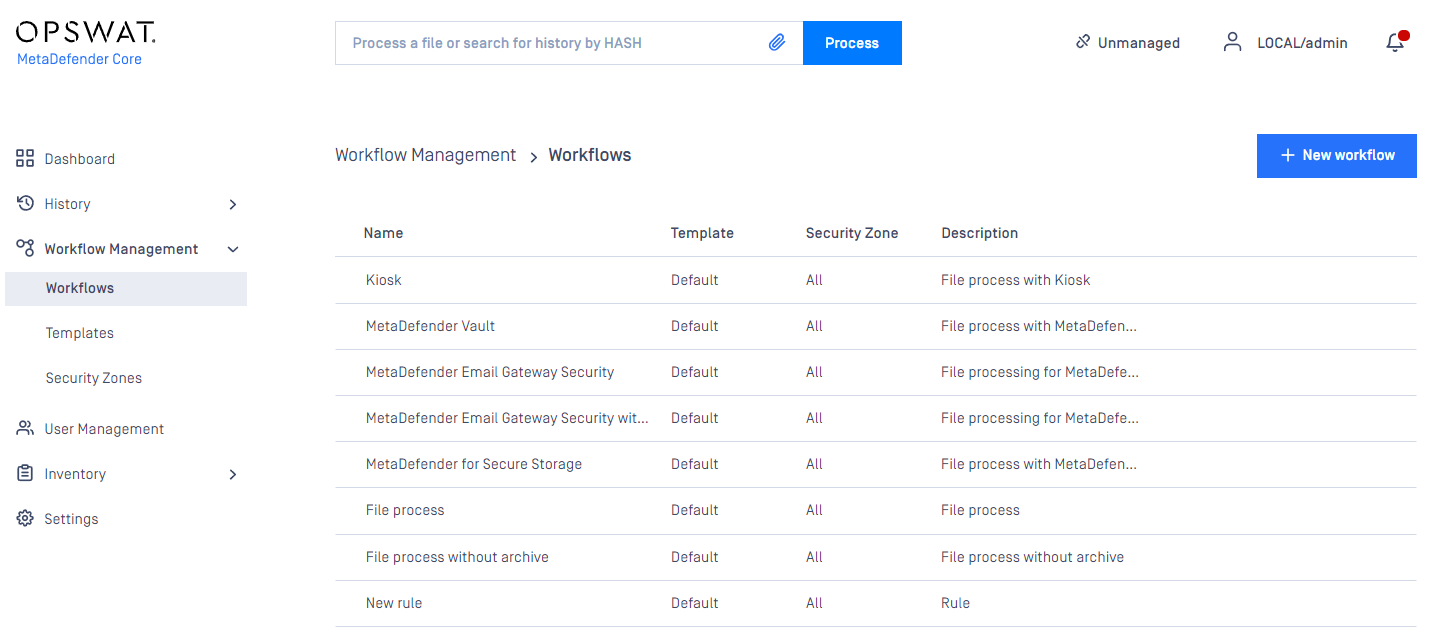Go to User Management
Viewport: 1429px width, 642px height.
click(104, 429)
